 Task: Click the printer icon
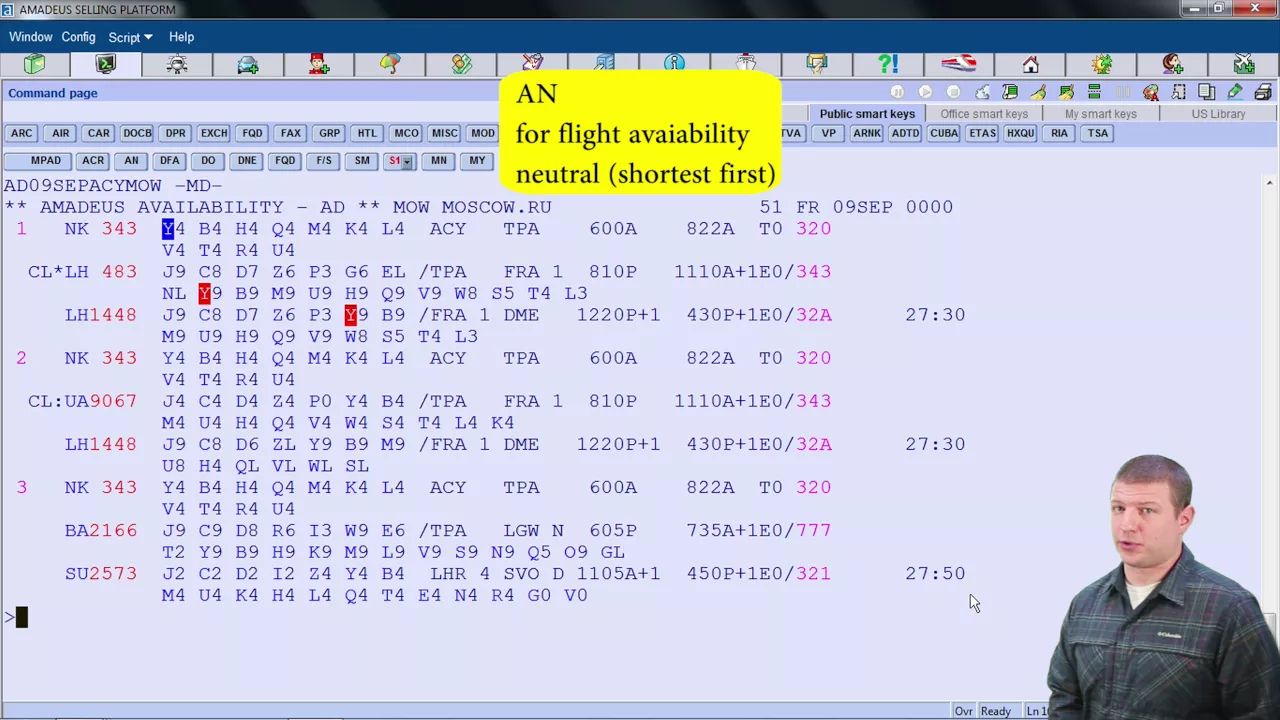click(x=1263, y=92)
